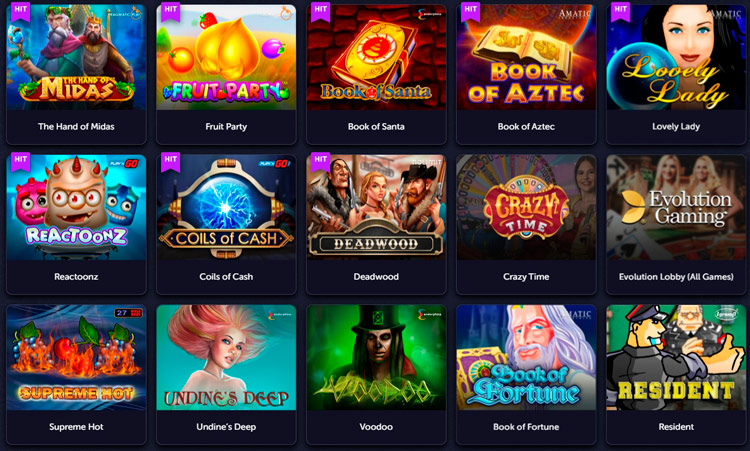The image size is (750, 451).
Task: Launch the Undine's Deep game artwork
Action: coord(226,358)
